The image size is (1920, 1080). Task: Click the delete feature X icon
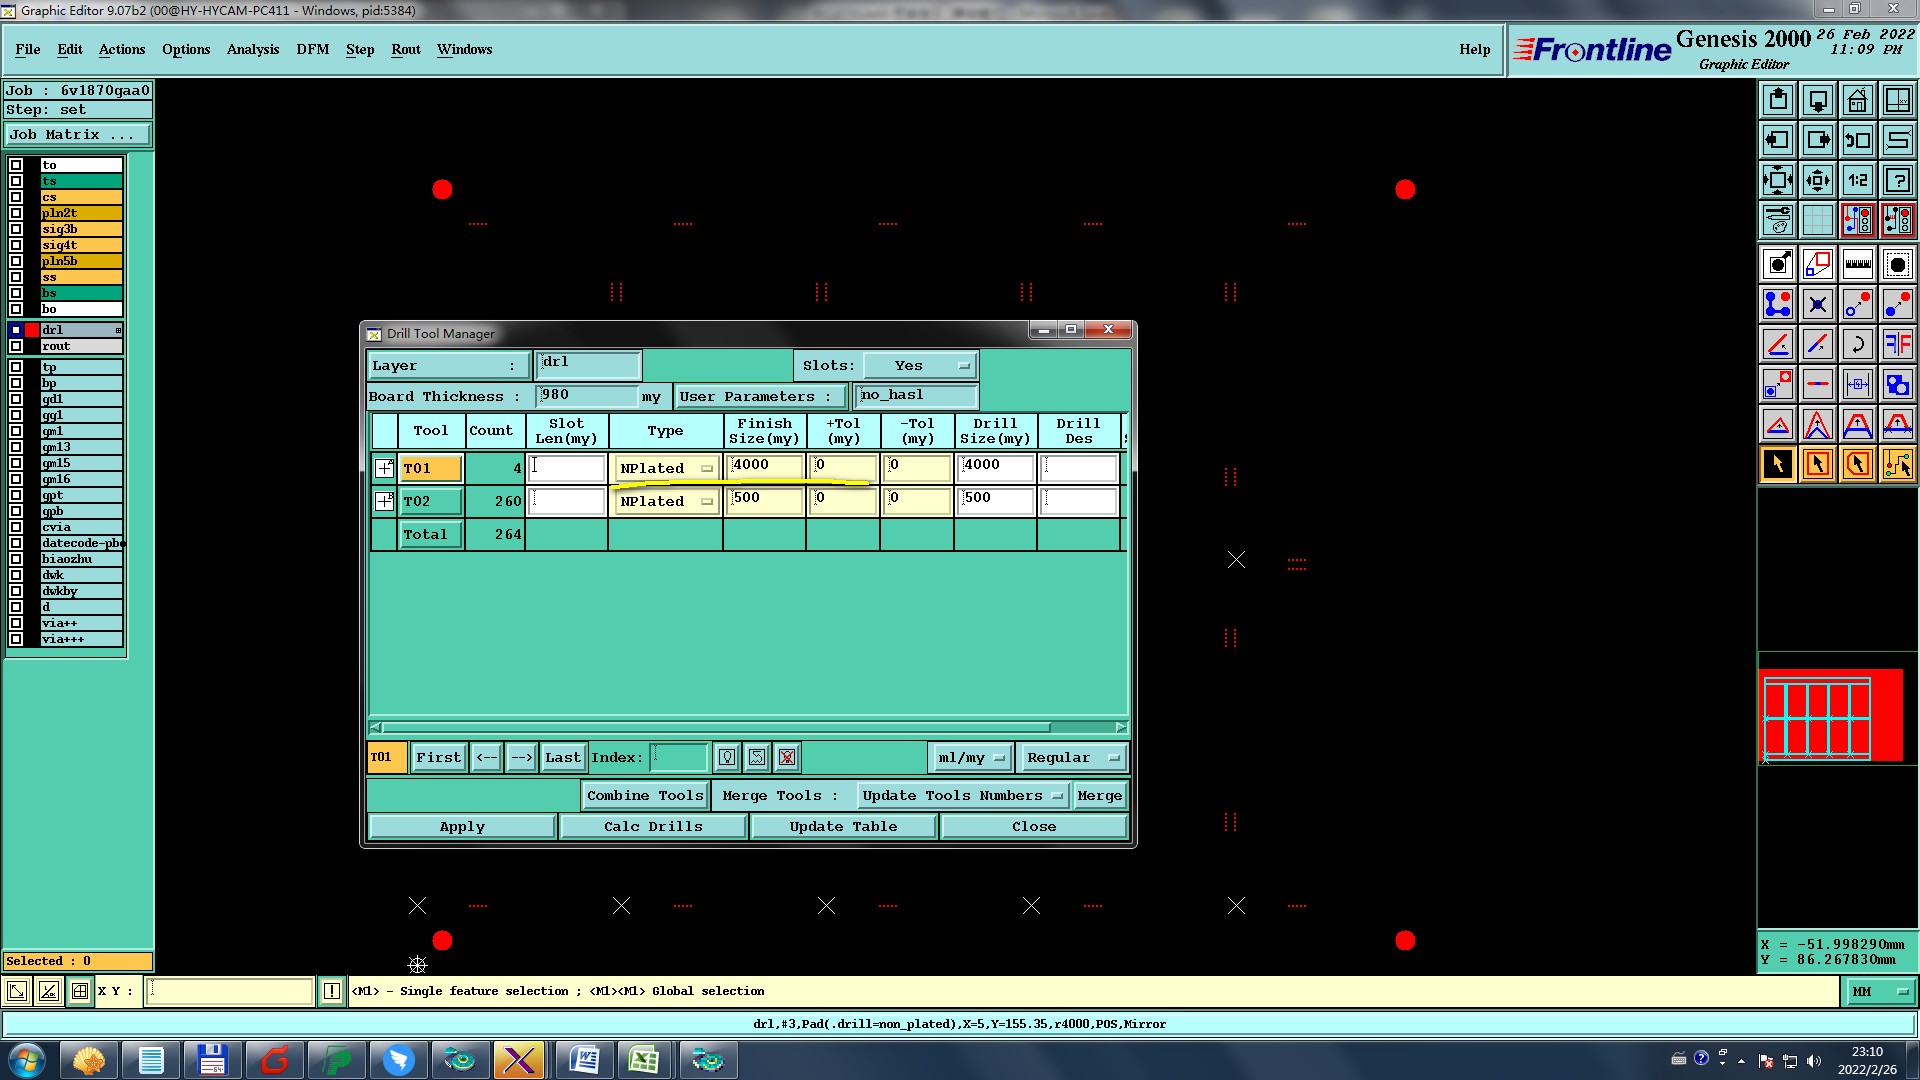1818,304
